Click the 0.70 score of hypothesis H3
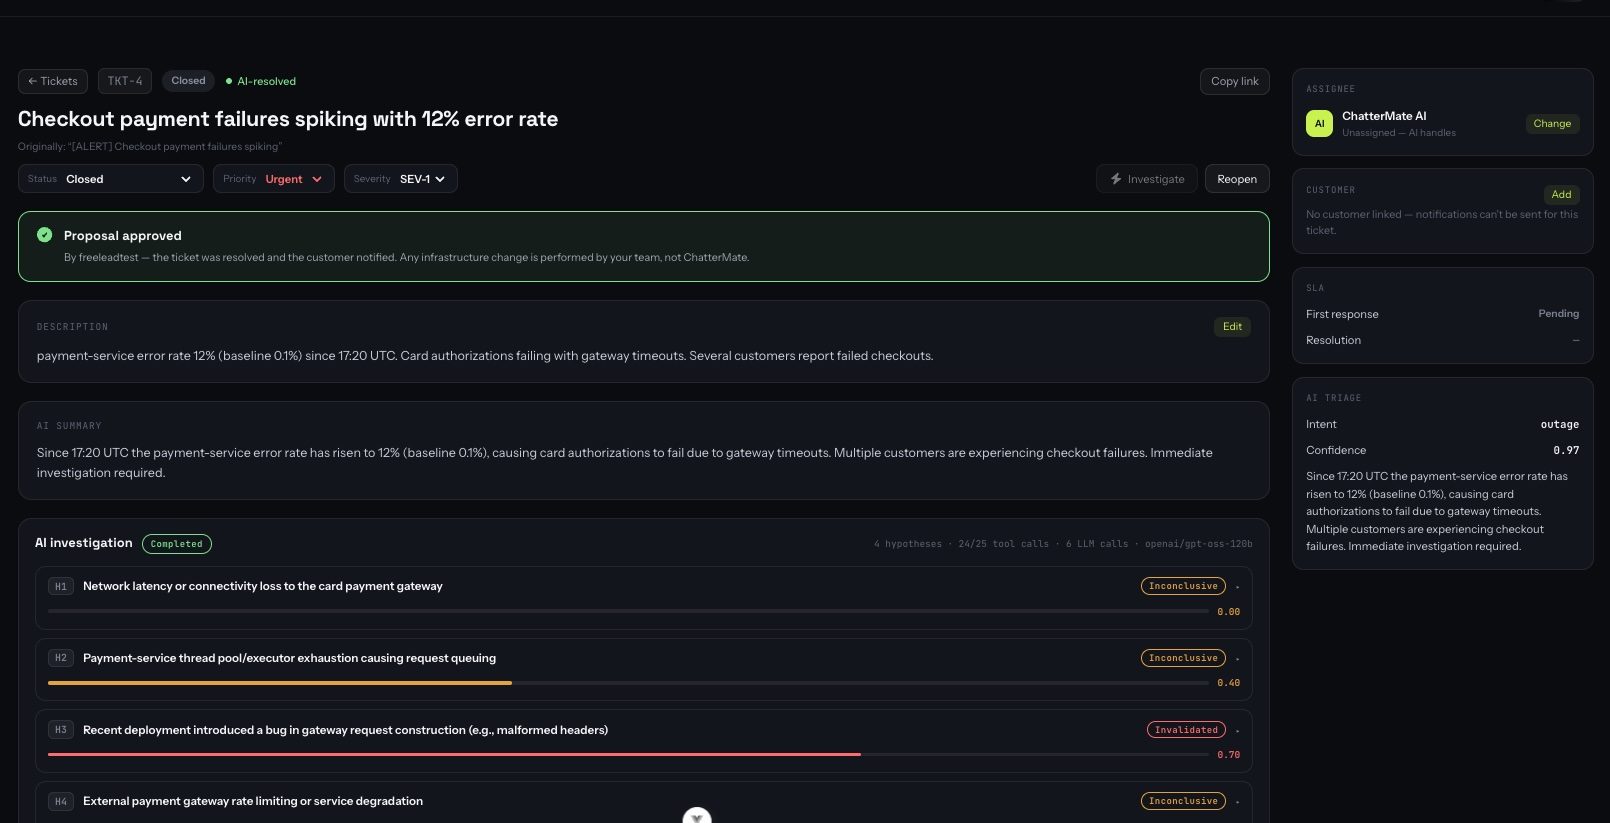Viewport: 1610px width, 823px height. click(1228, 755)
